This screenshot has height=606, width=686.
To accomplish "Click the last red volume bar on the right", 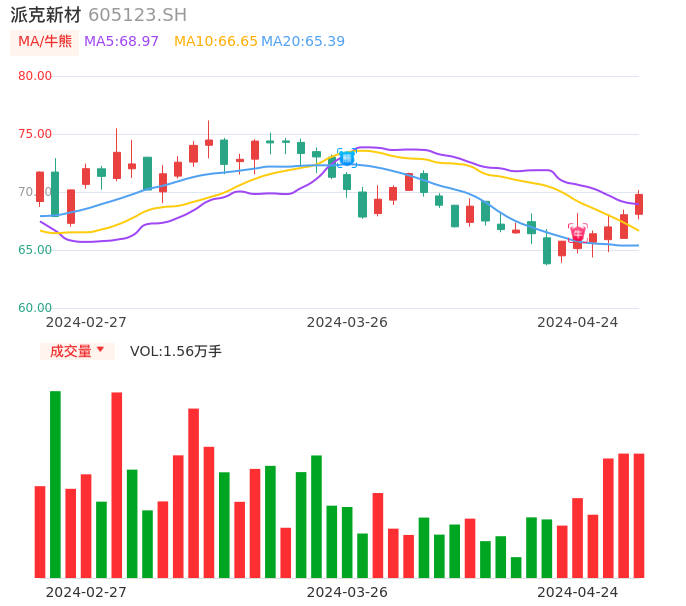I will coord(639,516).
